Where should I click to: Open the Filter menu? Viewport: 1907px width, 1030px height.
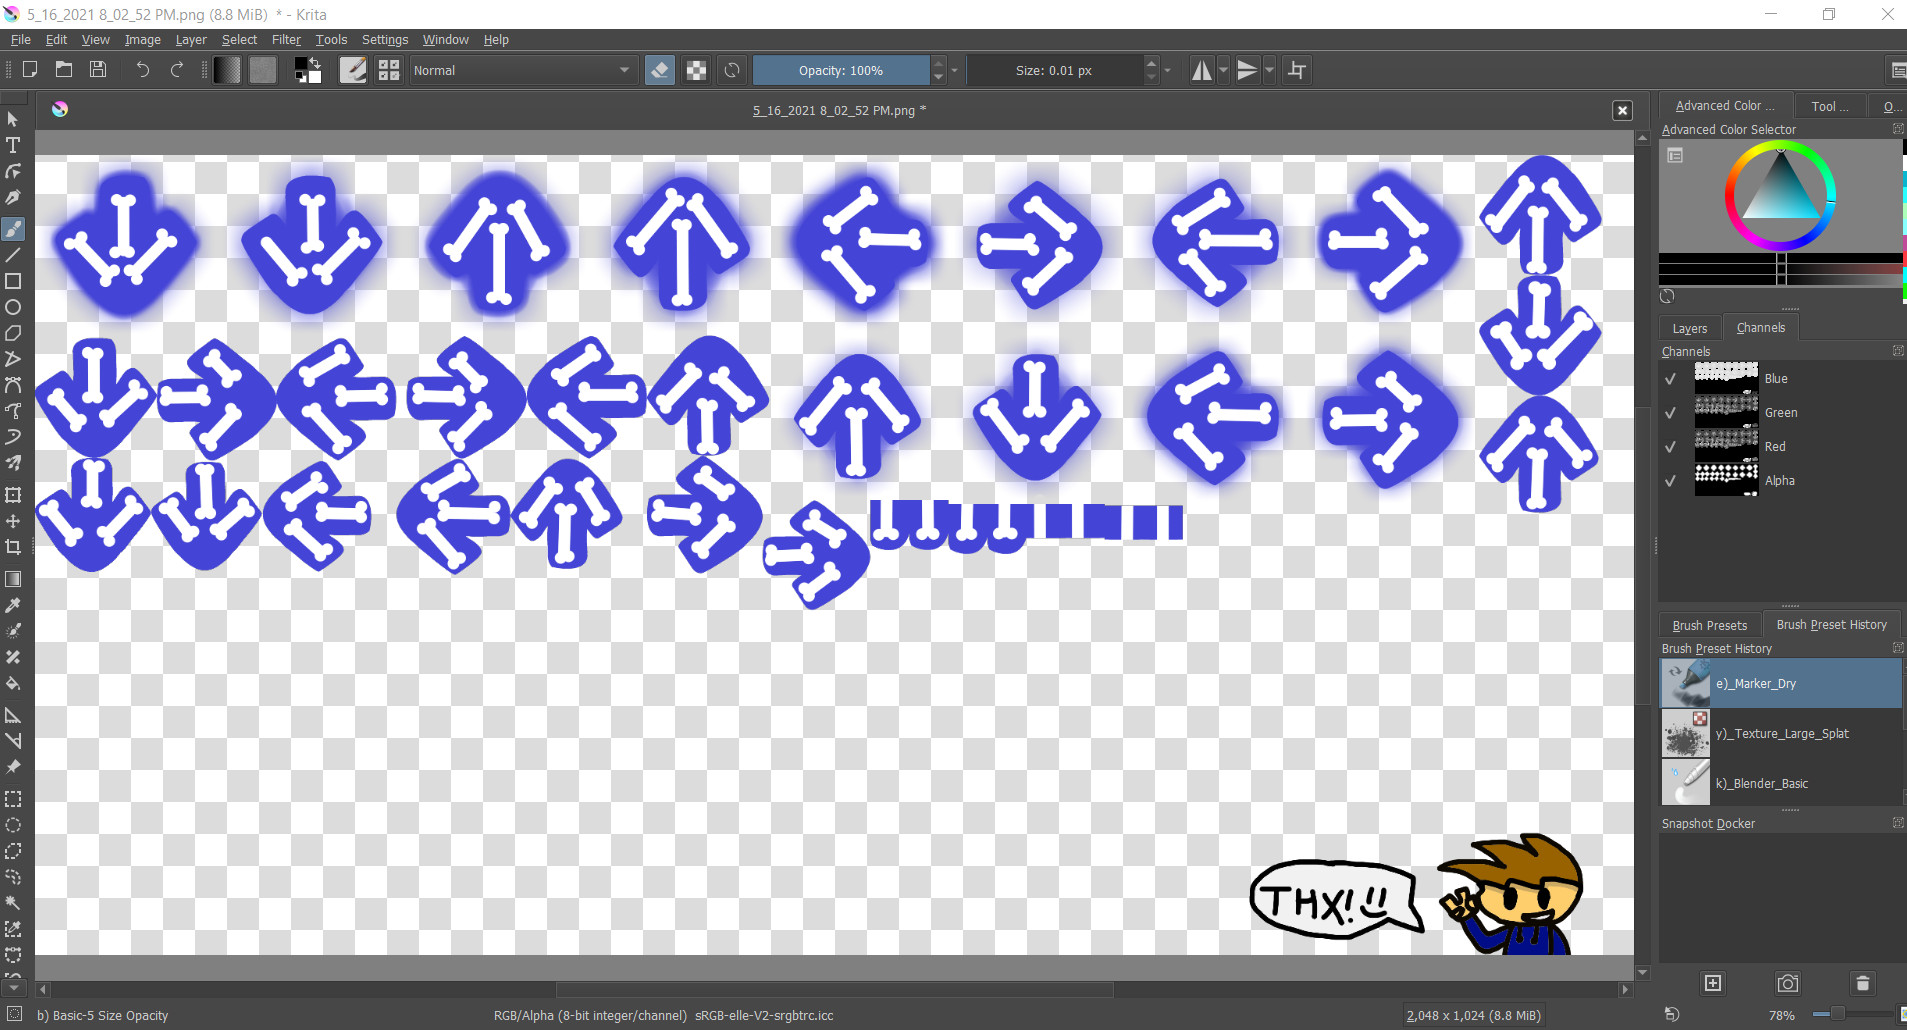(286, 40)
